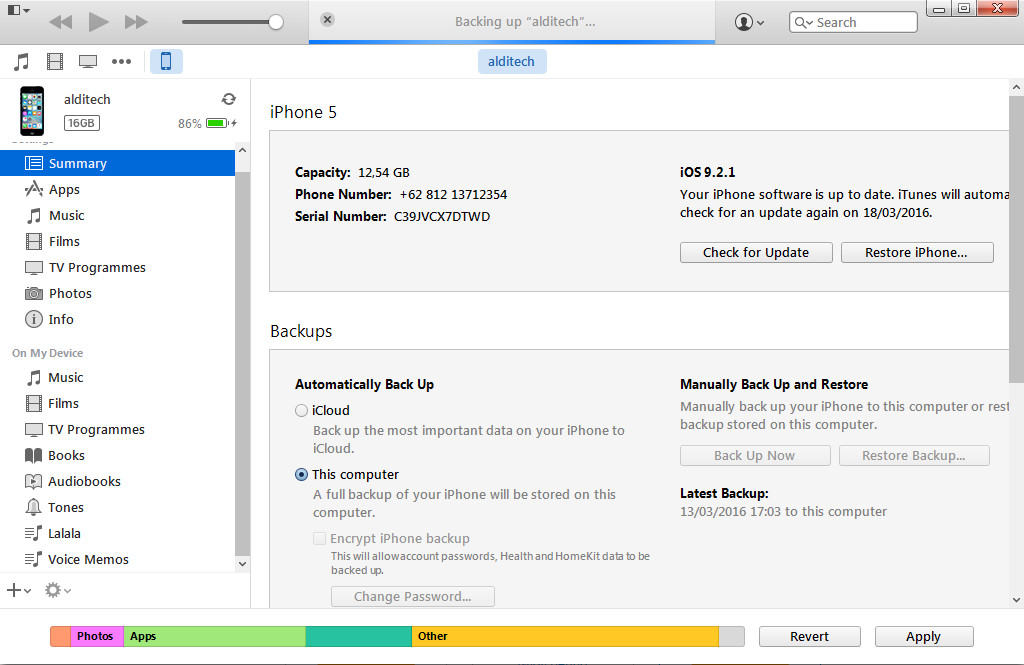Click the sync icon beside alditech
This screenshot has width=1024, height=665.
229,99
